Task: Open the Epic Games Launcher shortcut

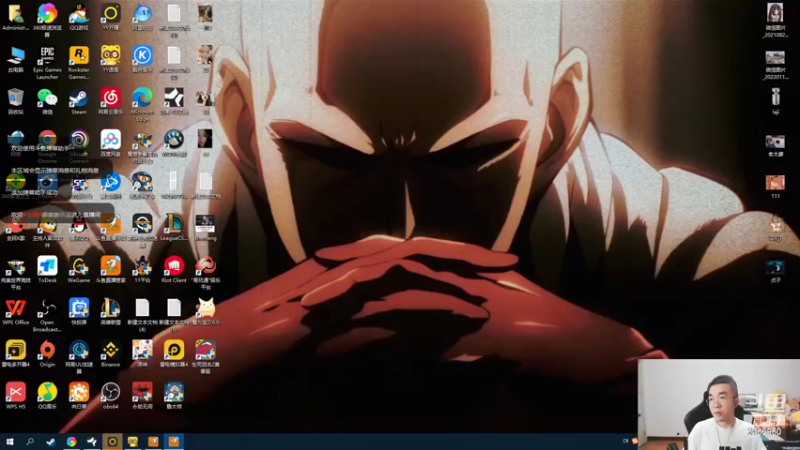Action: pos(47,62)
